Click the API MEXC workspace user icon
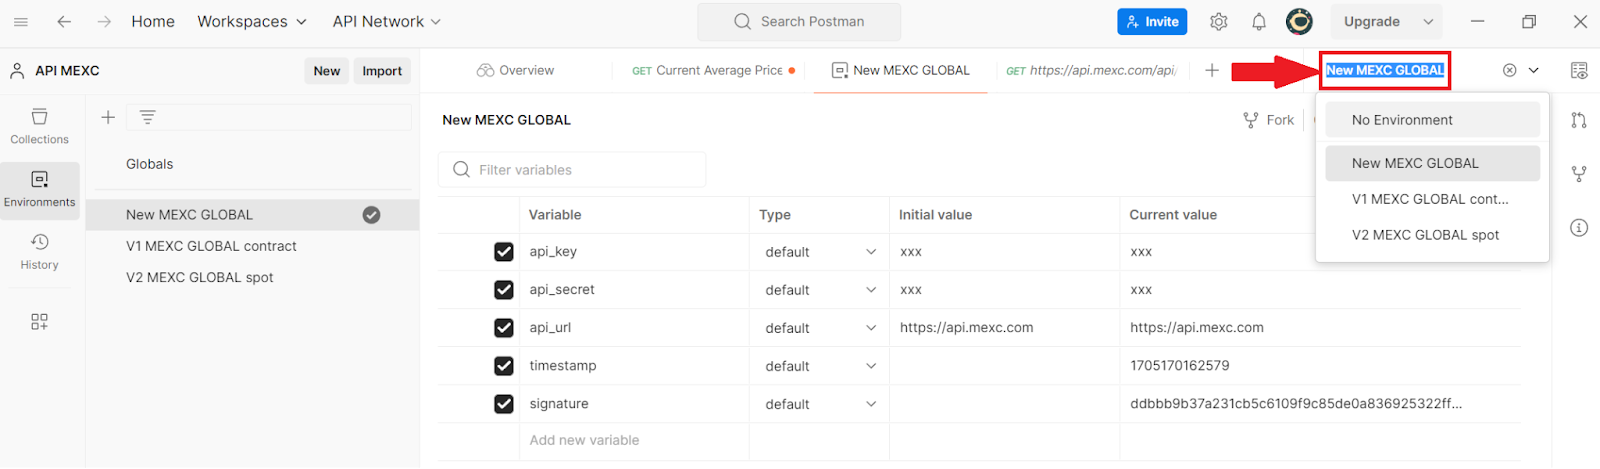Screen dimensions: 1600x469 pos(17,71)
